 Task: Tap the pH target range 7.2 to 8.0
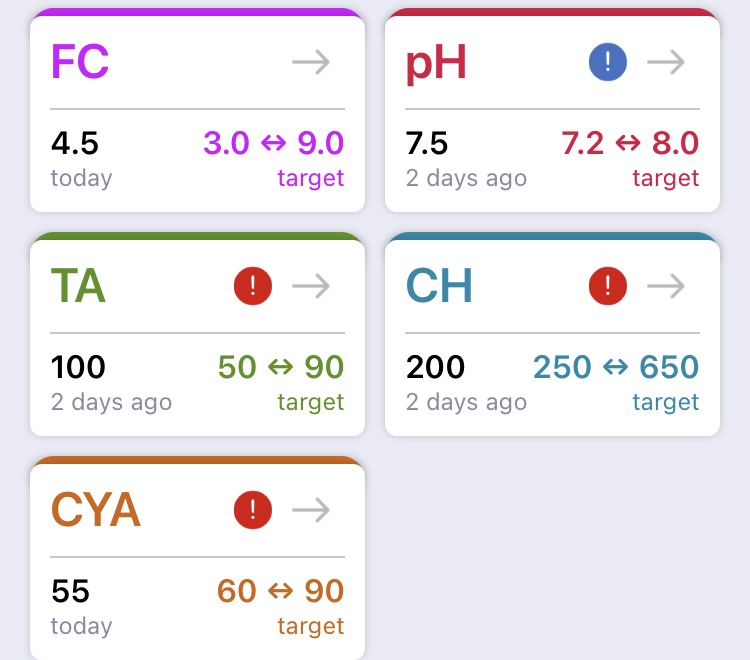(x=630, y=143)
